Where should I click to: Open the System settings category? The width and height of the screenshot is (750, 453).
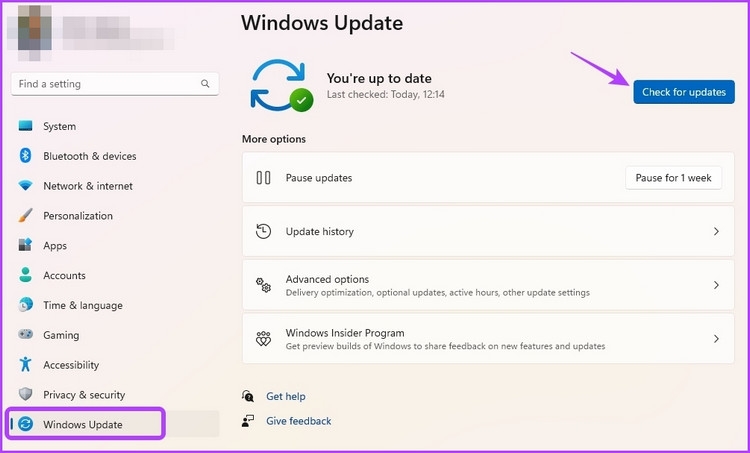click(x=115, y=126)
